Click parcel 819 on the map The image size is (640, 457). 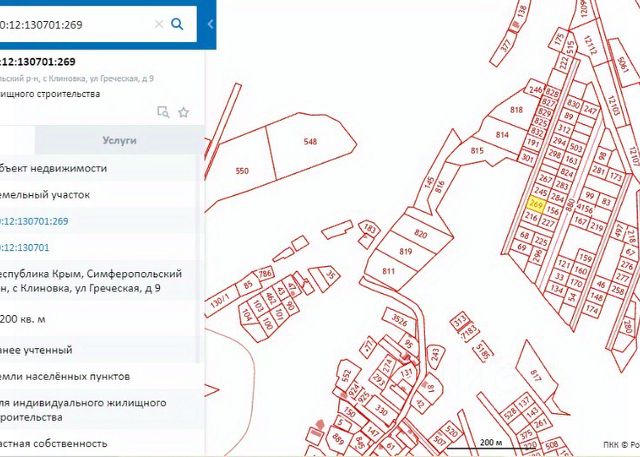click(x=405, y=251)
